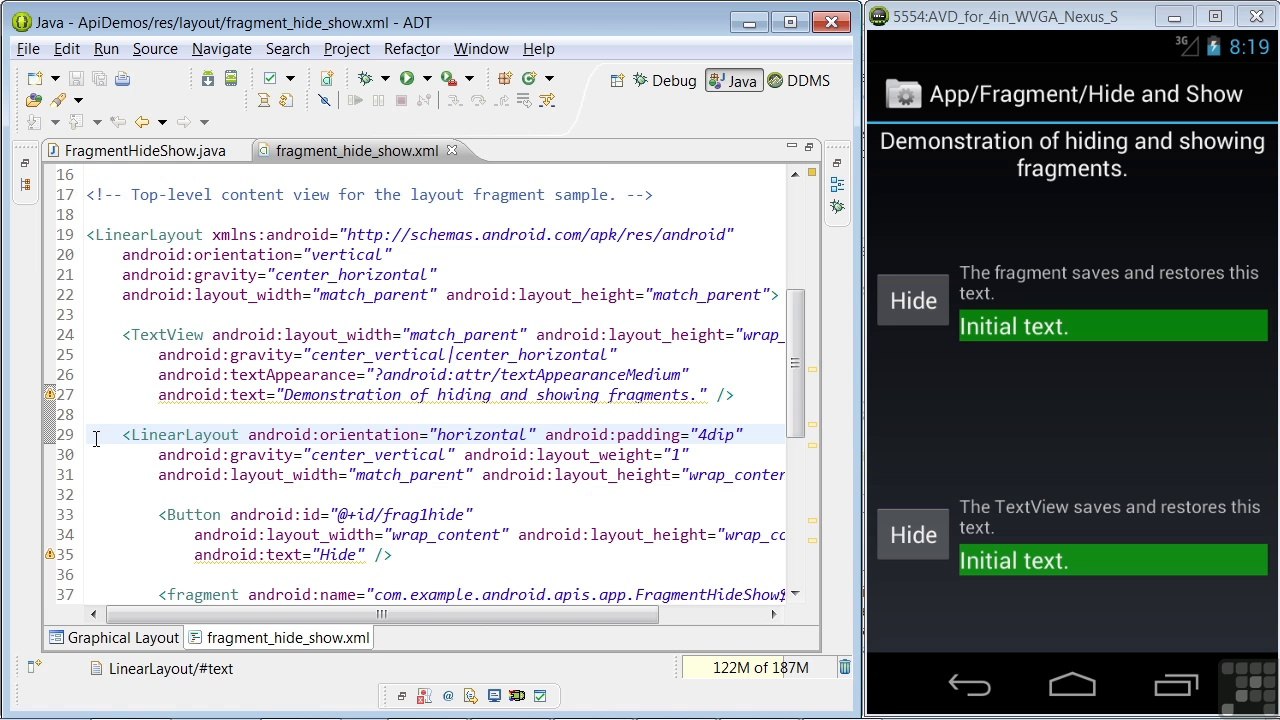Run Android Lint check icon
1280x720 pixels.
point(270,78)
